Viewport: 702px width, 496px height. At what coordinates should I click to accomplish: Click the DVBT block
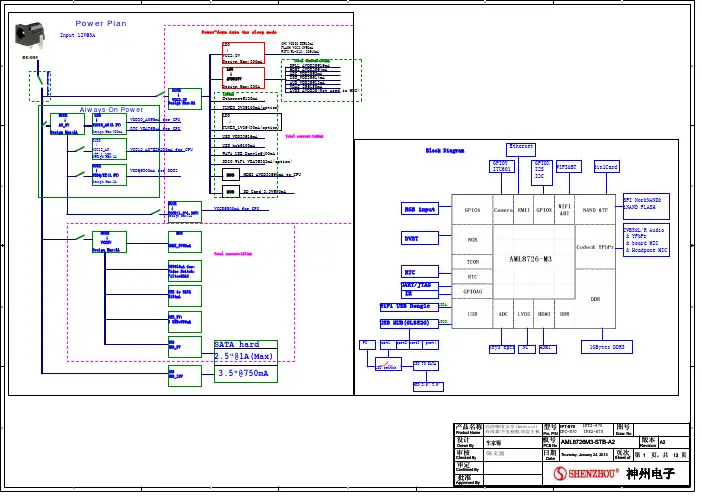click(x=416, y=240)
